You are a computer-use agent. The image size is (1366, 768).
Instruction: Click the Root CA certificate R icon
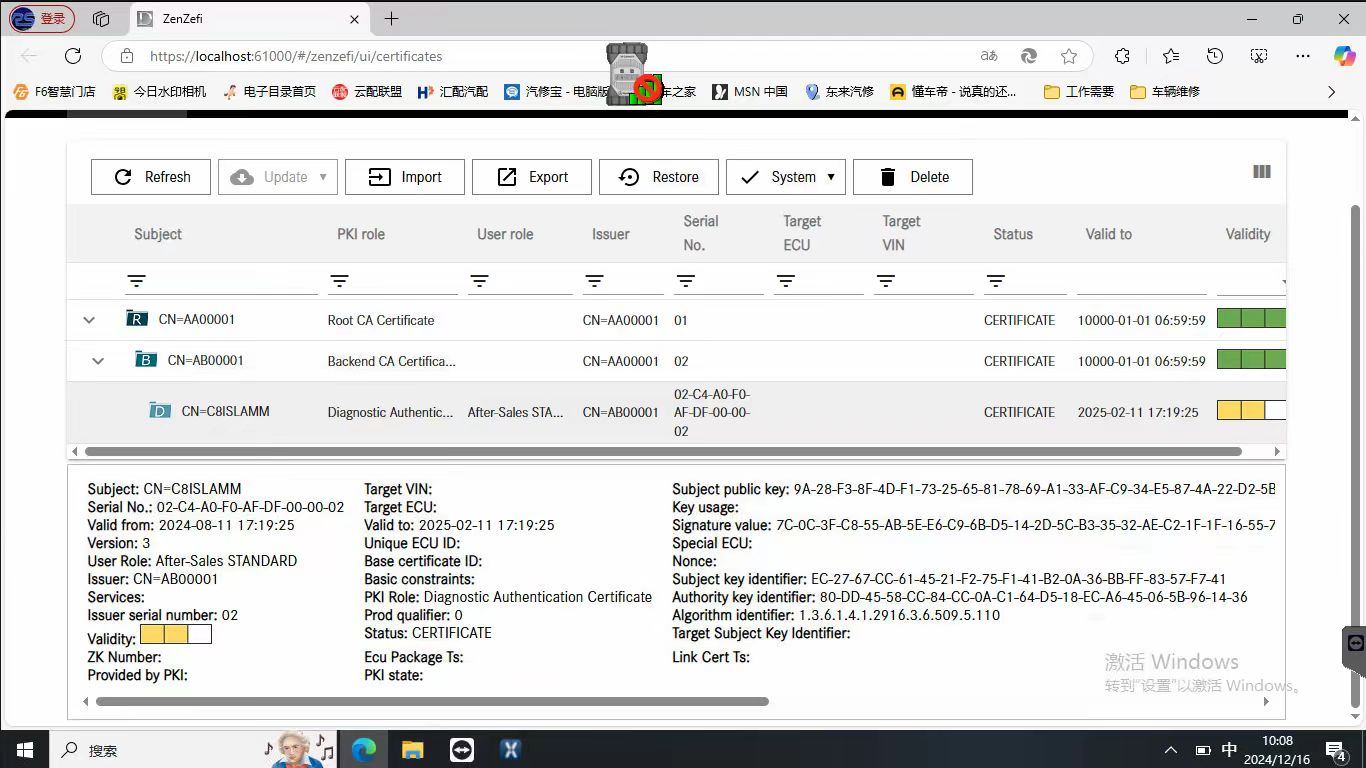[137, 319]
